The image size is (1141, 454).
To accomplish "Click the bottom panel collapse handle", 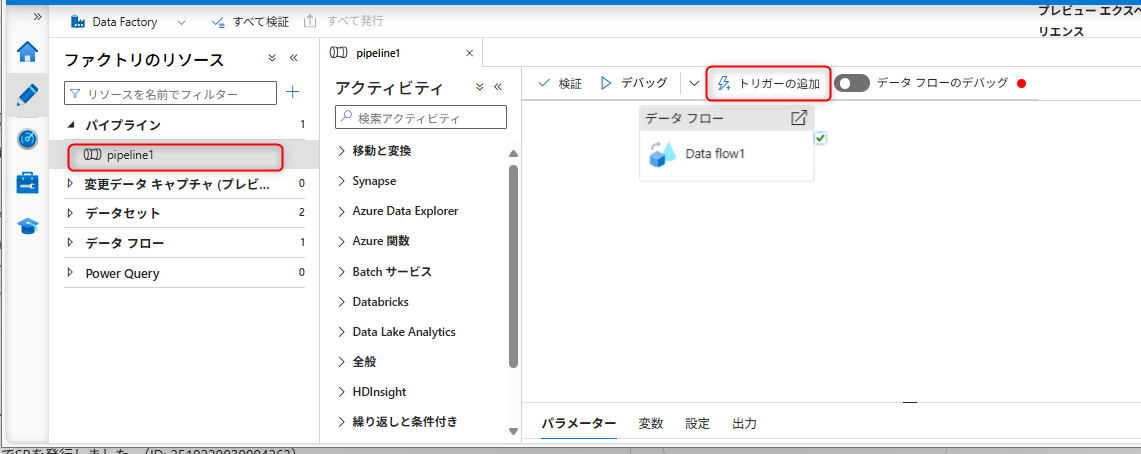I will [910, 402].
